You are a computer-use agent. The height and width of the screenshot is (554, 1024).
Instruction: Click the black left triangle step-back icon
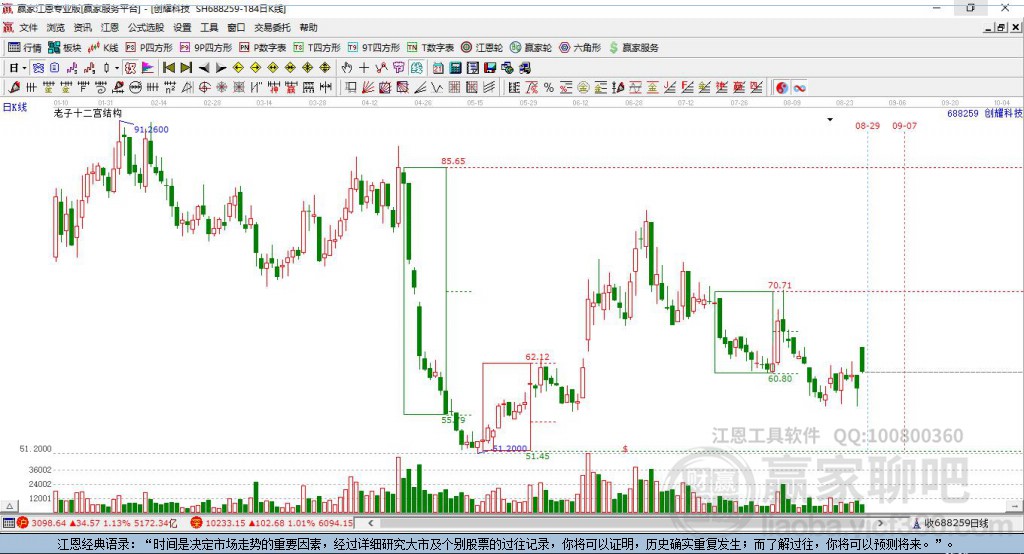point(204,68)
